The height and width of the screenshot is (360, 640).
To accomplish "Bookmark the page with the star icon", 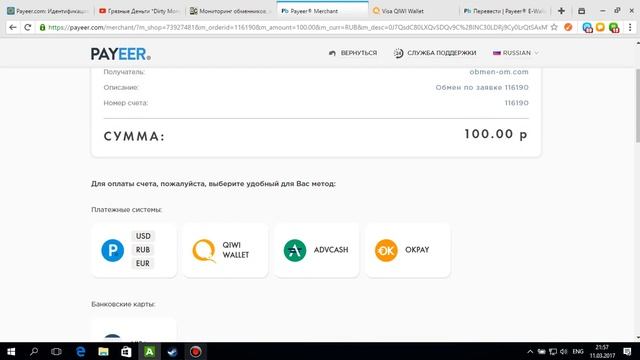I will [554, 27].
